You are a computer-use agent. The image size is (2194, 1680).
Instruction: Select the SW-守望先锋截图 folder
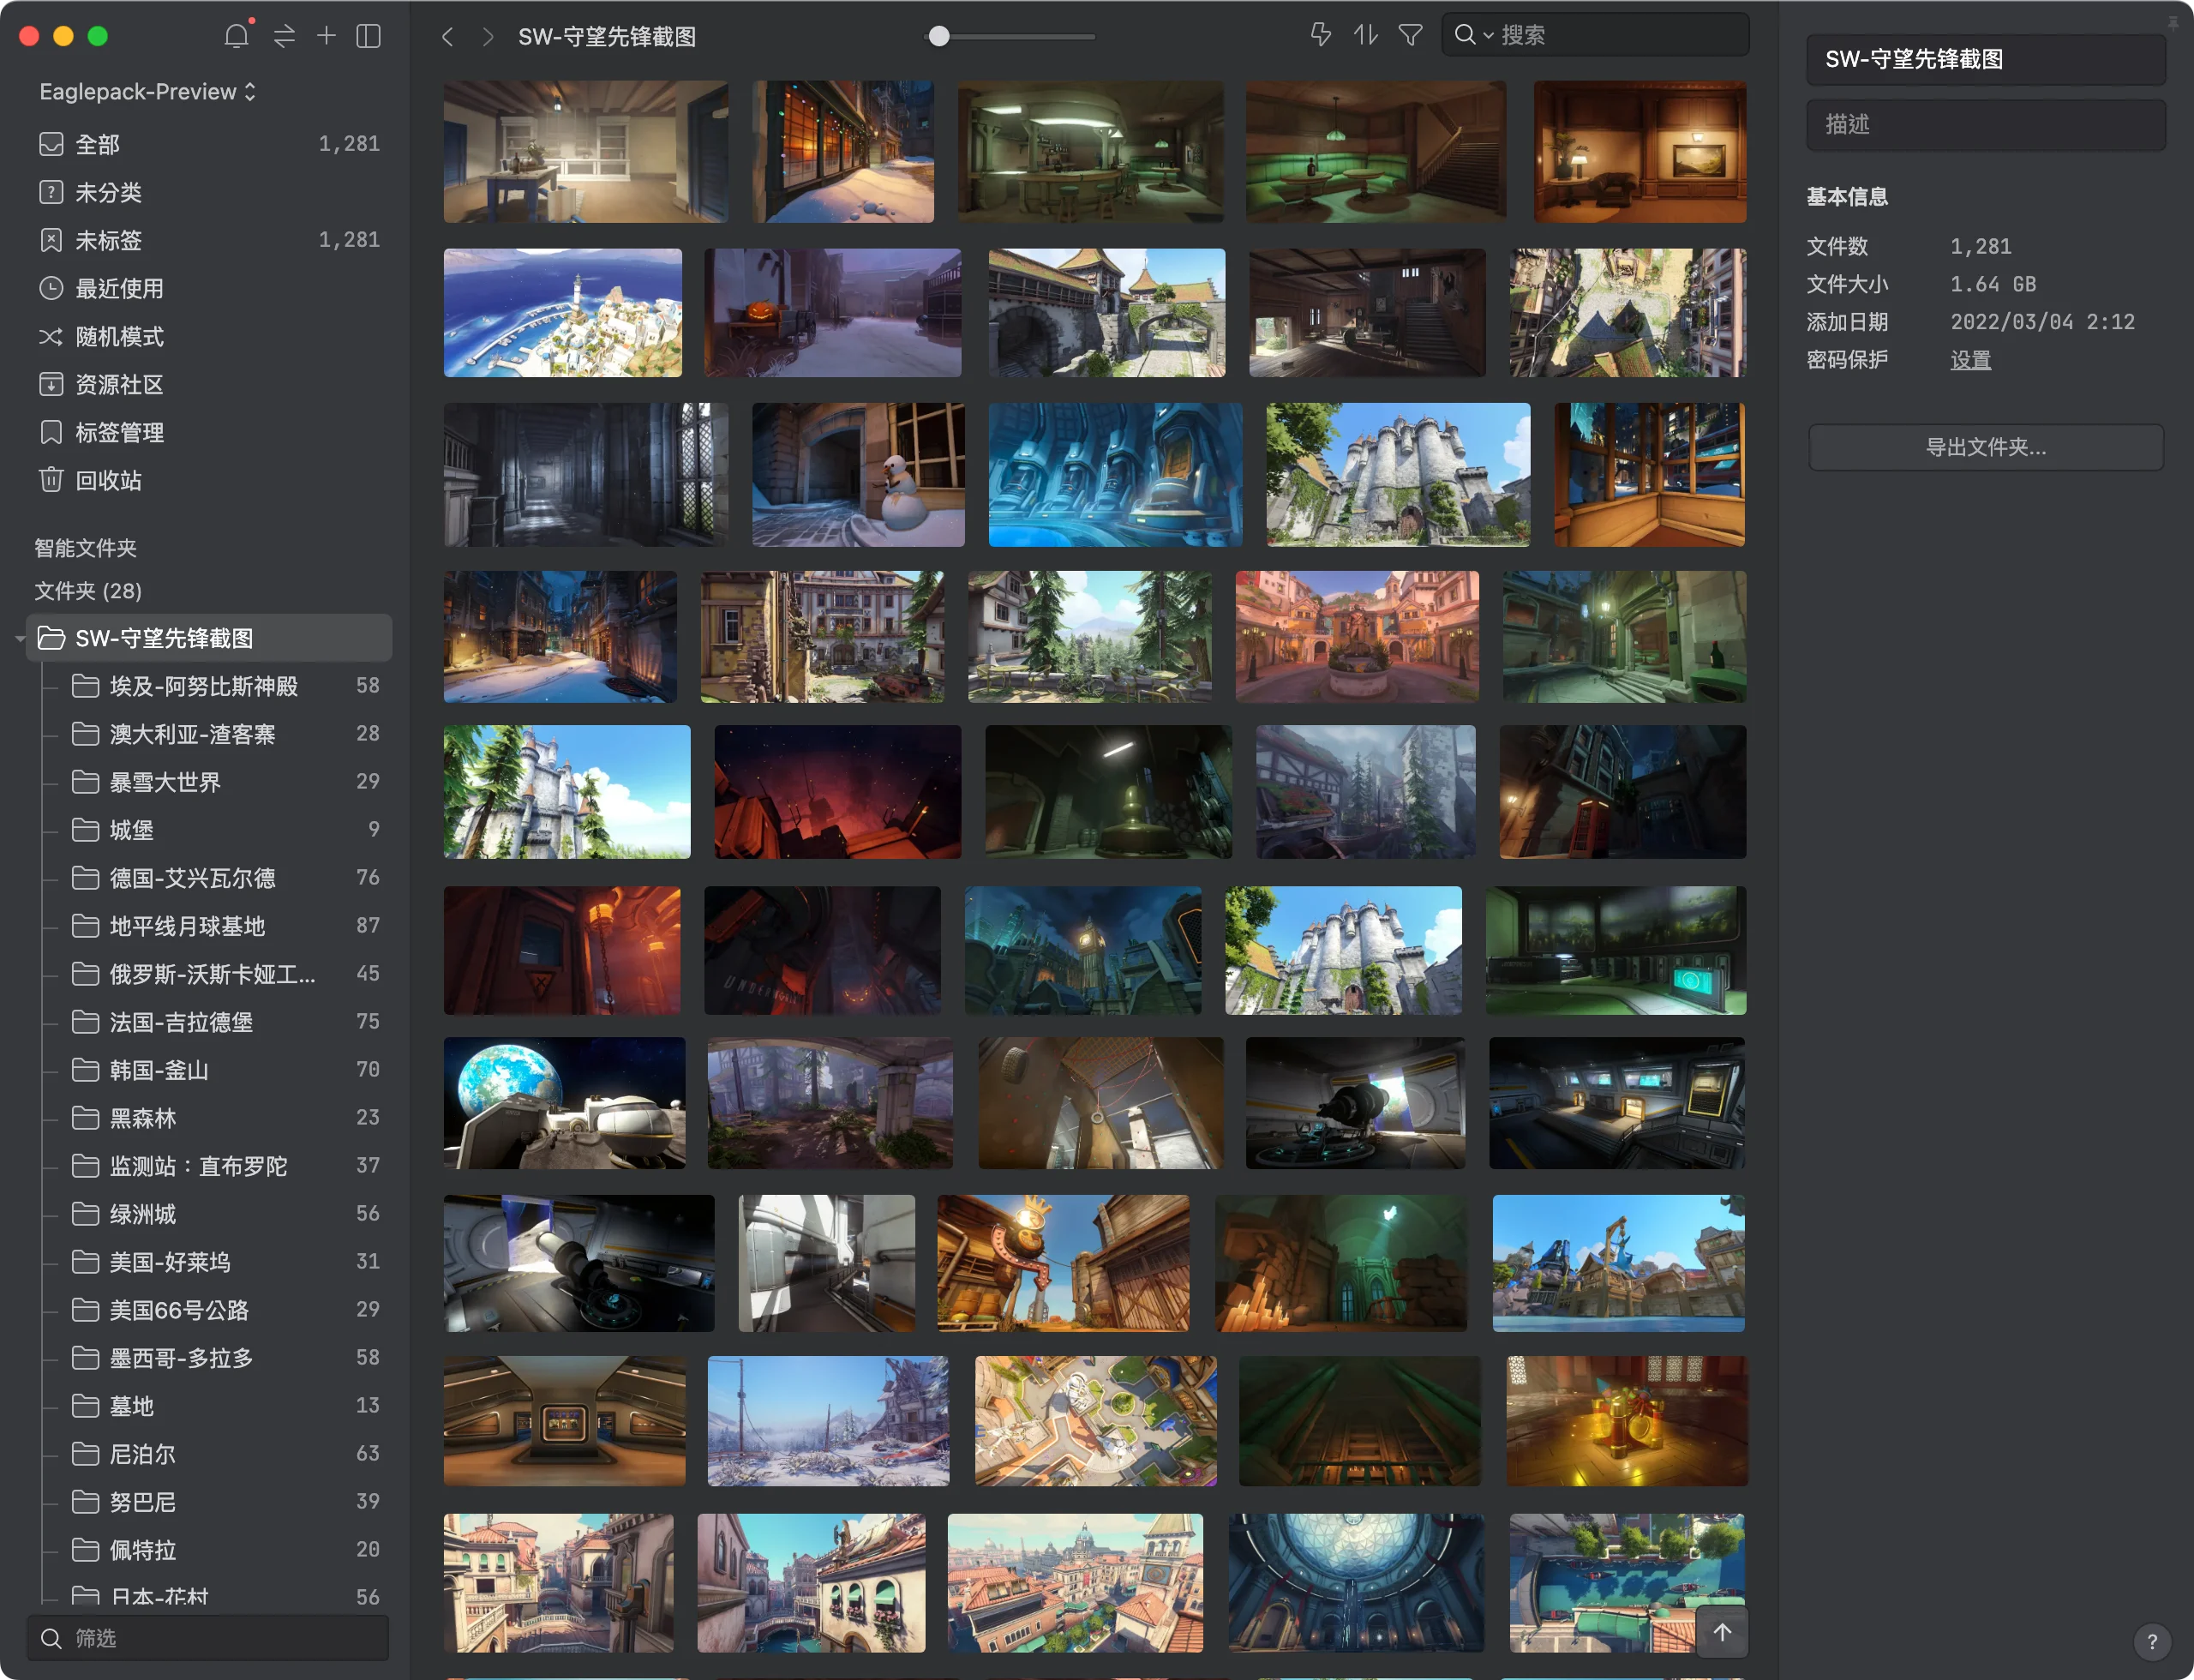(x=209, y=638)
